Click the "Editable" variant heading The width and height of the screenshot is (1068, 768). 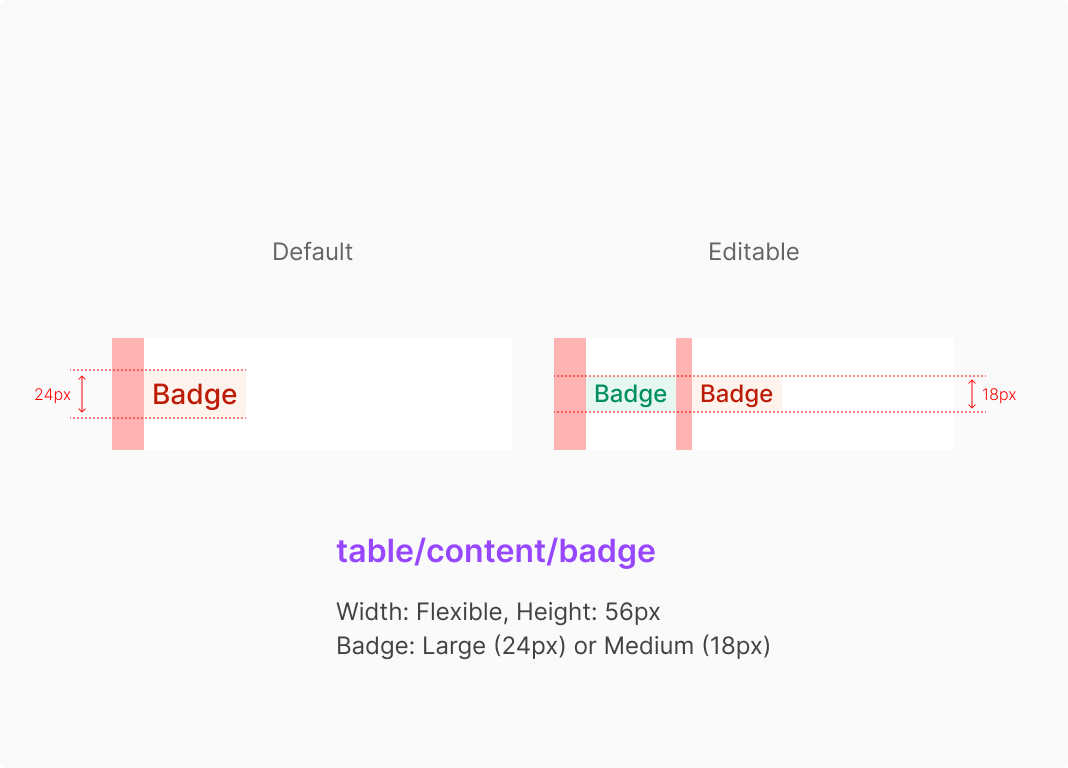click(x=753, y=252)
